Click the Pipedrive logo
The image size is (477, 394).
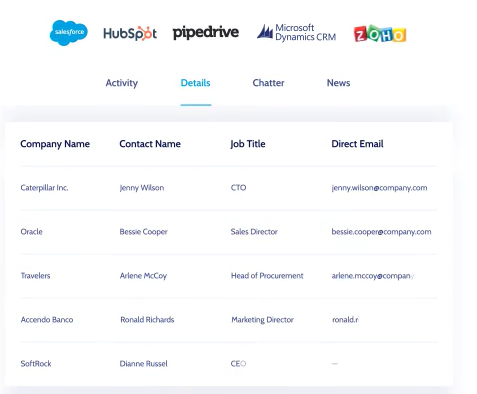coord(206,33)
